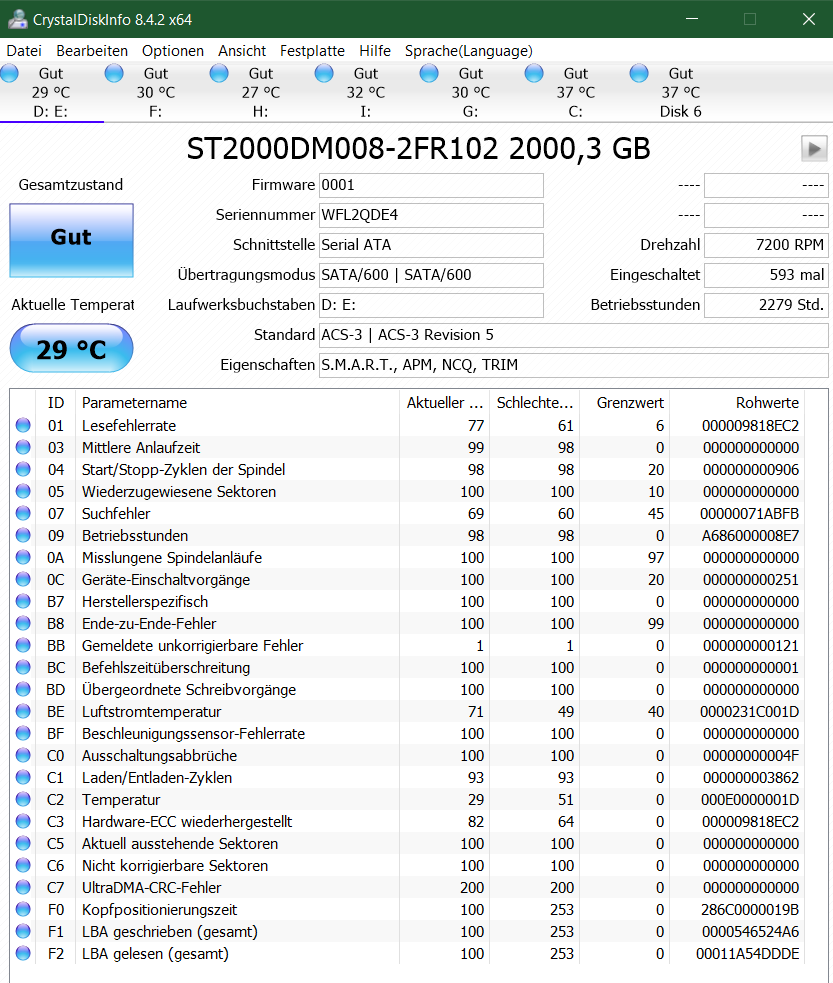Select the H: disk tab
The image size is (833, 983).
[x=261, y=92]
